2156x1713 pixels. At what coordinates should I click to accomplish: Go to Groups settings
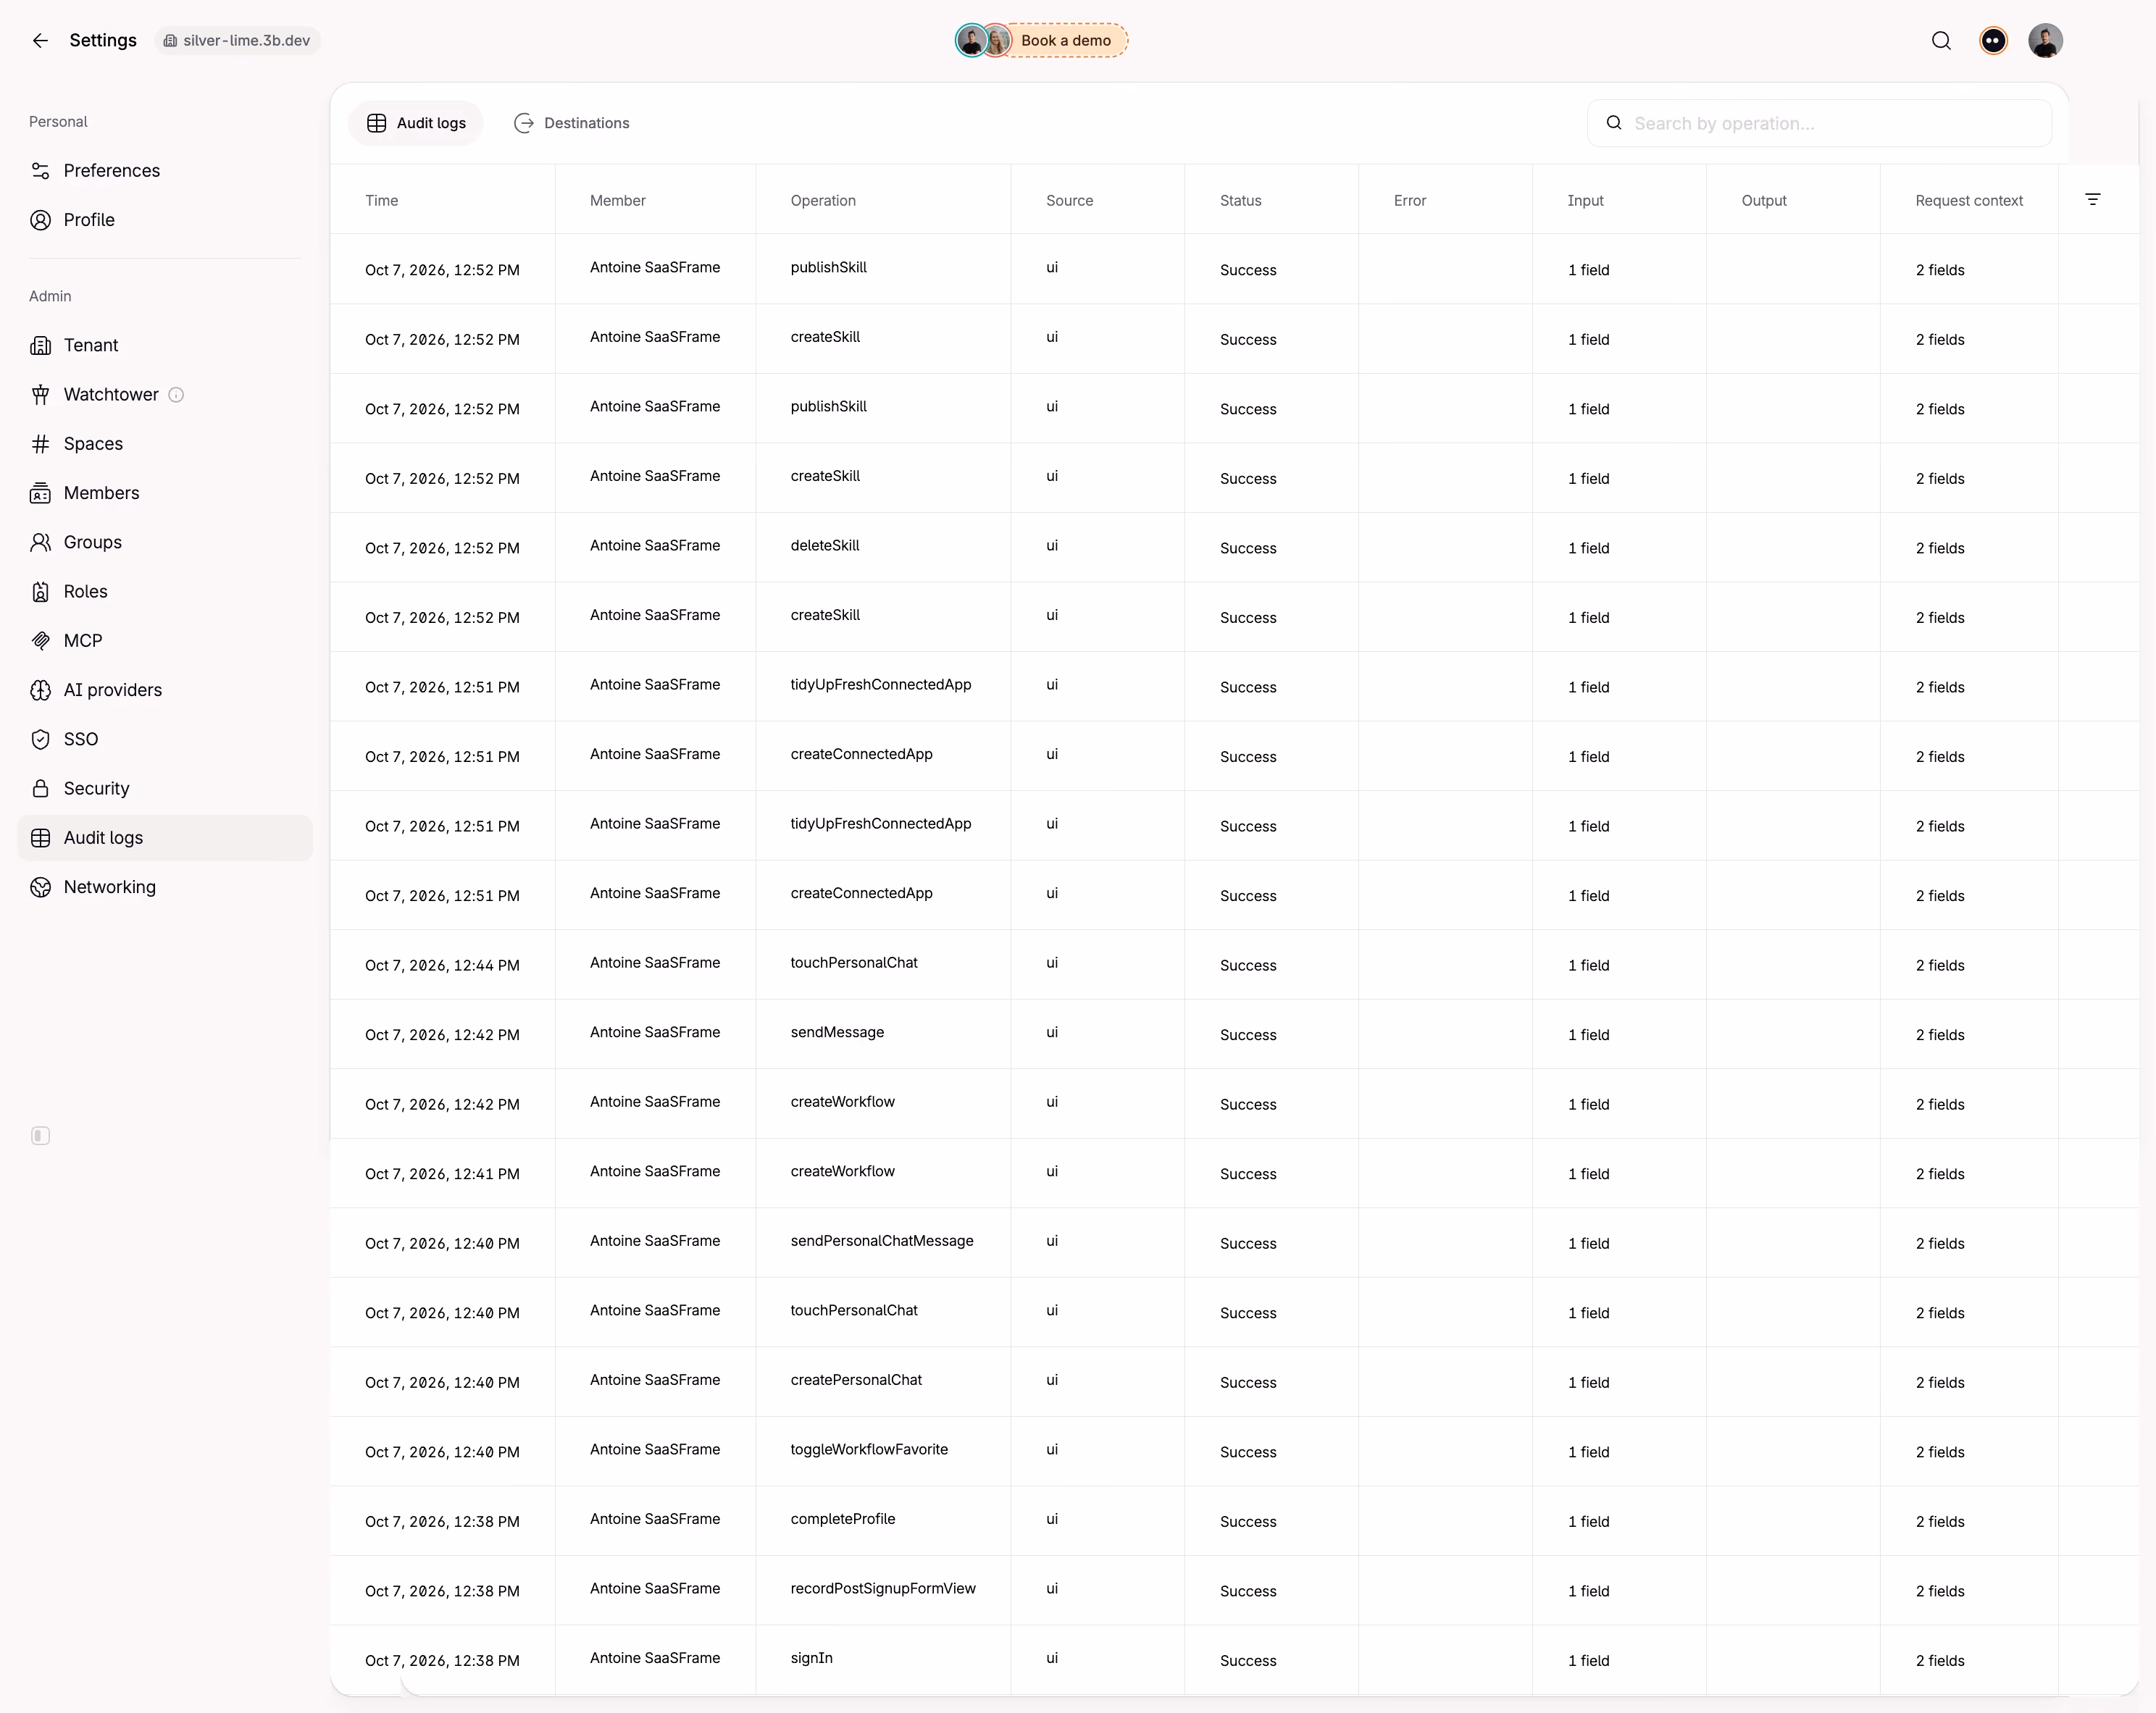point(165,542)
